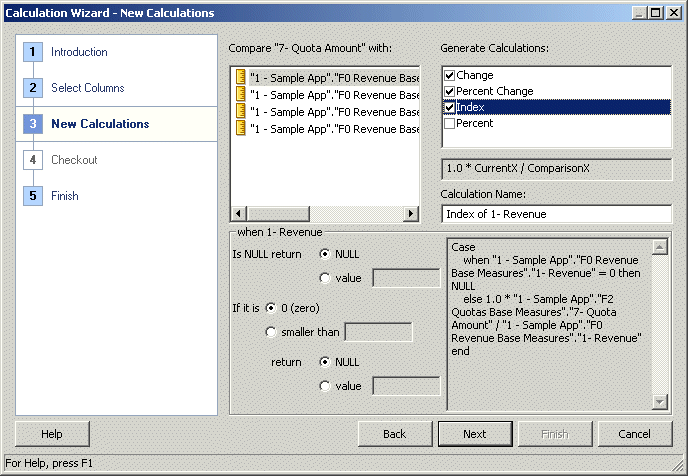
Task: Click the scroll left arrow of compare list
Action: 238,214
